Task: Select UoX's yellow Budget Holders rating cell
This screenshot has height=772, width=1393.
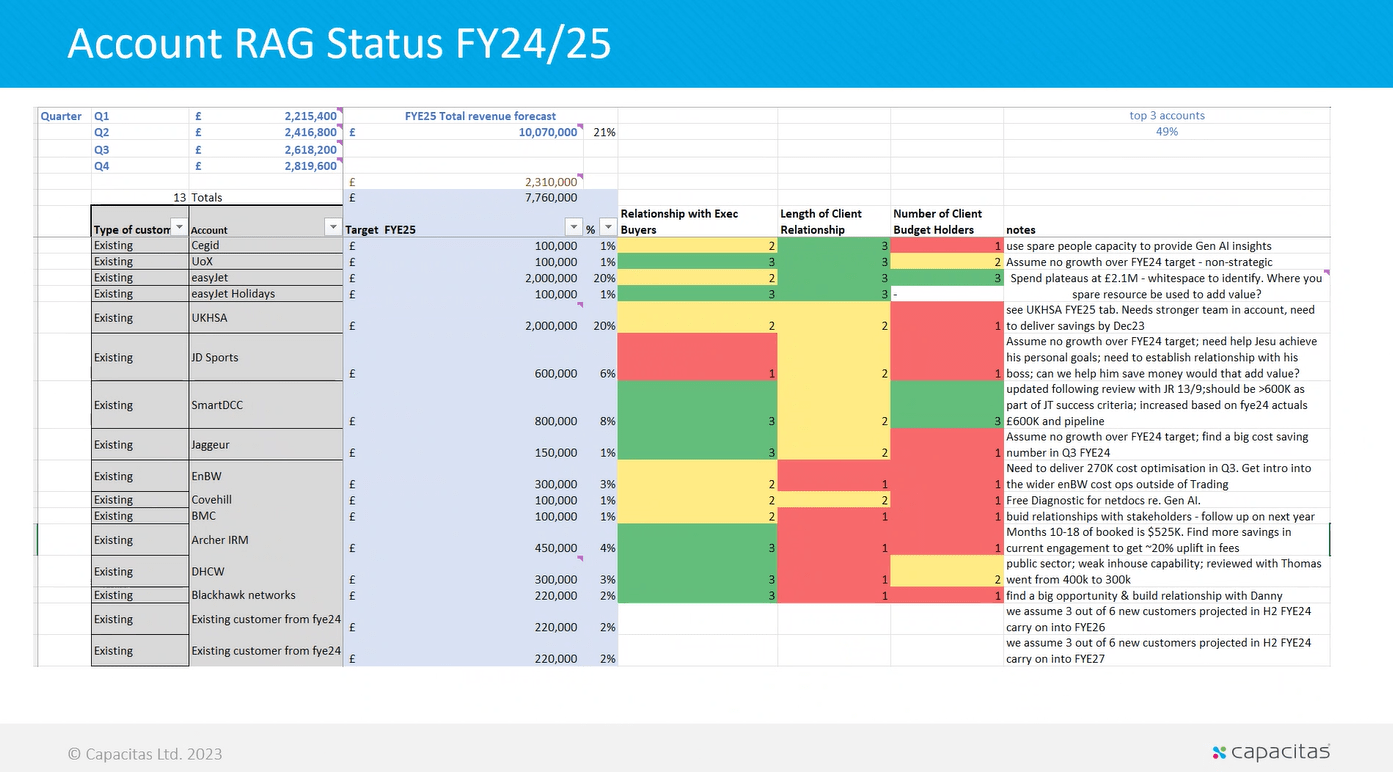Action: click(947, 261)
